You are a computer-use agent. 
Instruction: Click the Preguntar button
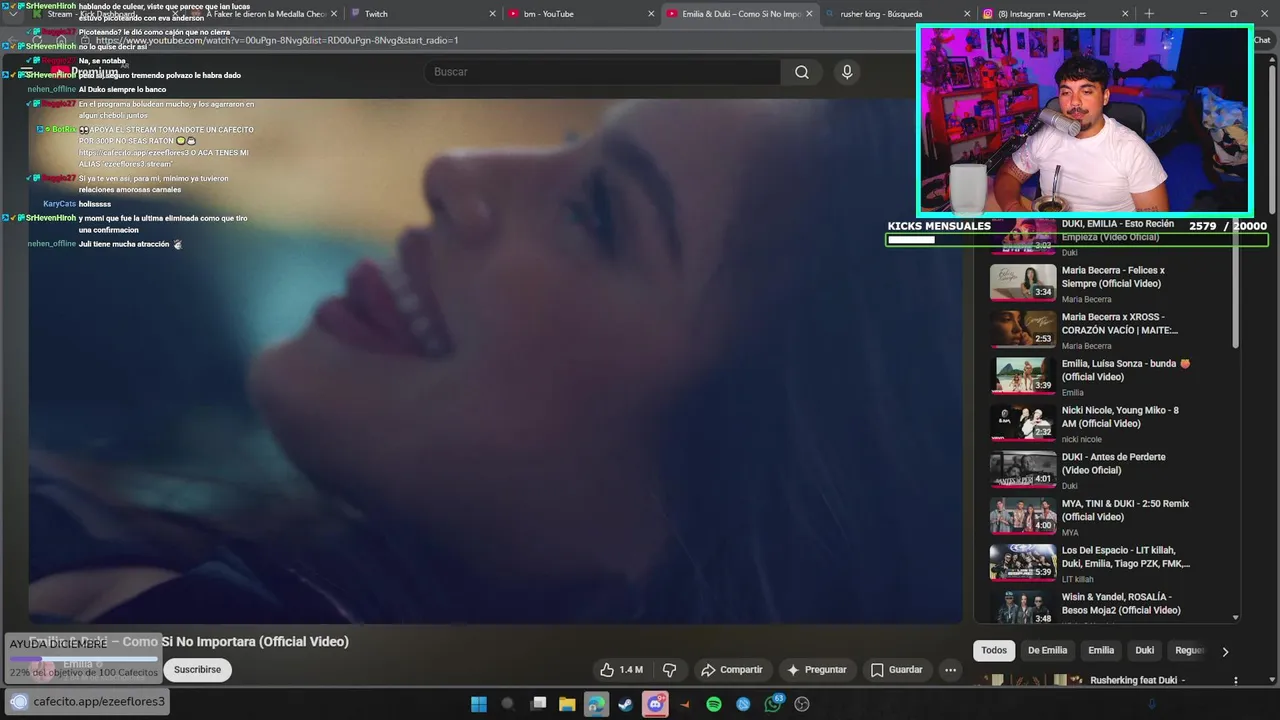point(817,670)
